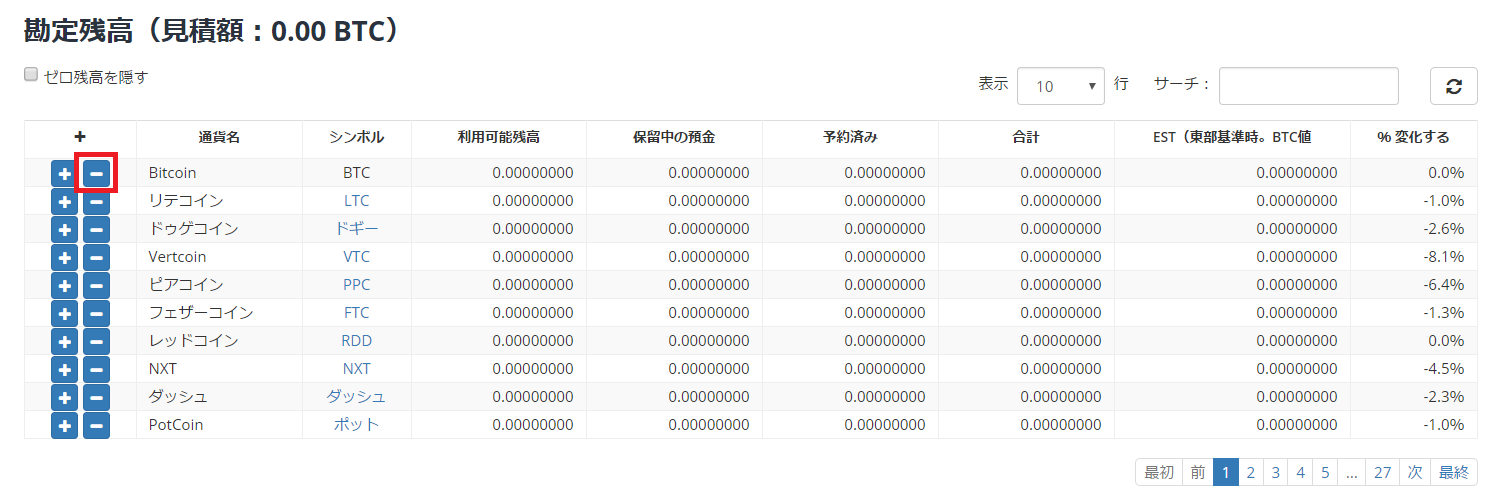Click the minus button in the Bitcoin row
The height and width of the screenshot is (497, 1491).
pos(96,173)
